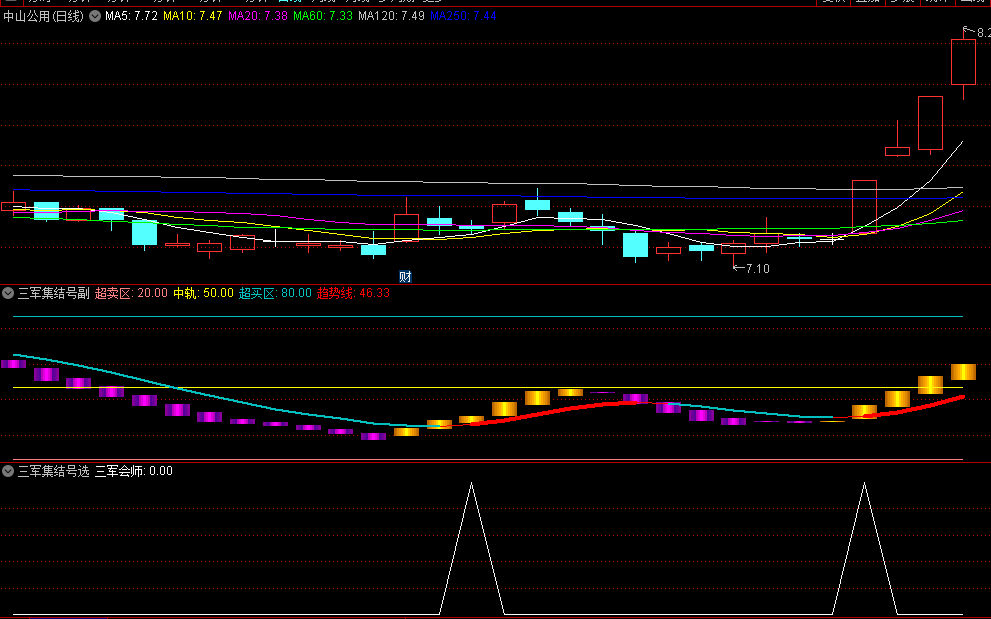991x619 pixels.
Task: Select the MA5 moving average label
Action: tap(131, 17)
